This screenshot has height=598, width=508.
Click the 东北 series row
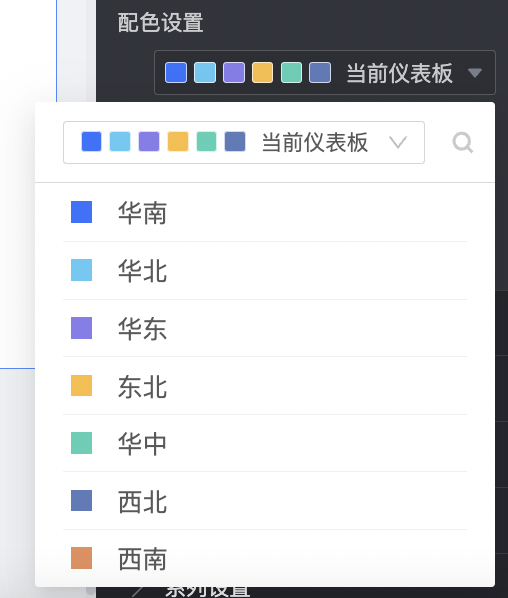pos(265,386)
